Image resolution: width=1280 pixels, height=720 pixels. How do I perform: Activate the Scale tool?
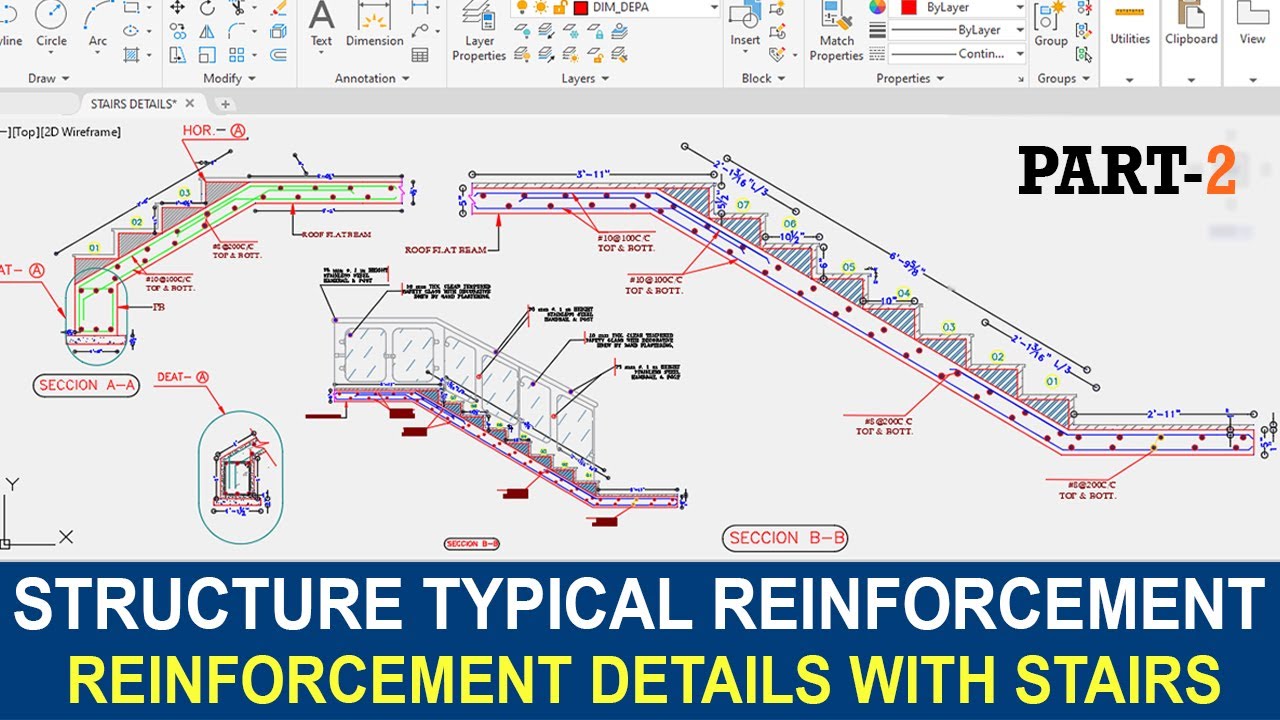click(207, 55)
